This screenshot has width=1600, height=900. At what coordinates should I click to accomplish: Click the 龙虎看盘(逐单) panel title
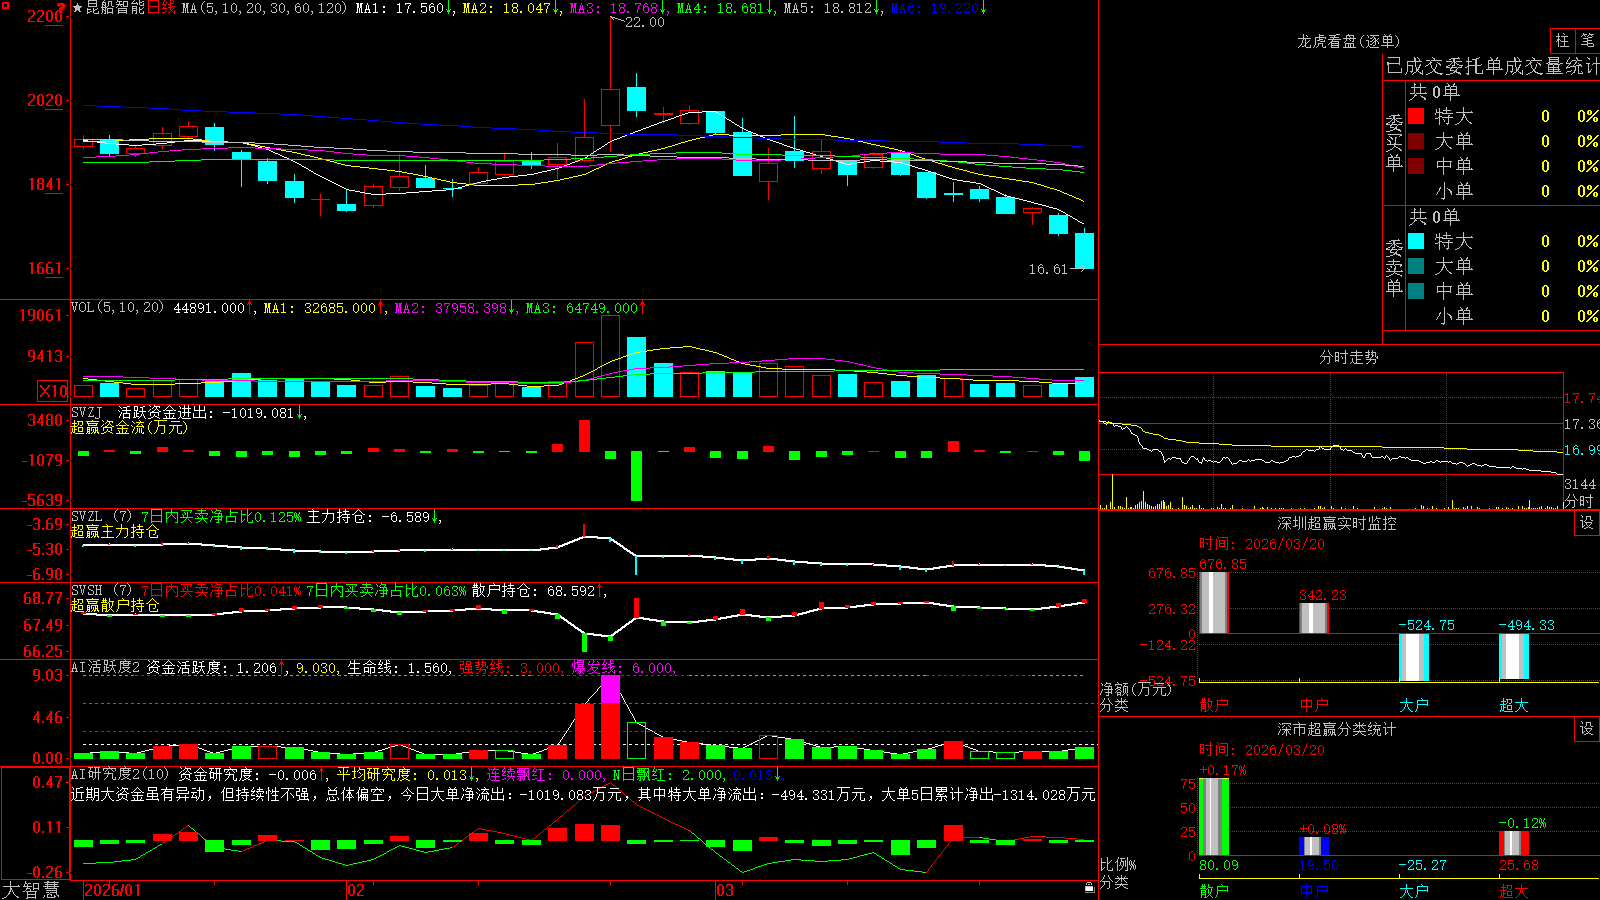(x=1348, y=41)
